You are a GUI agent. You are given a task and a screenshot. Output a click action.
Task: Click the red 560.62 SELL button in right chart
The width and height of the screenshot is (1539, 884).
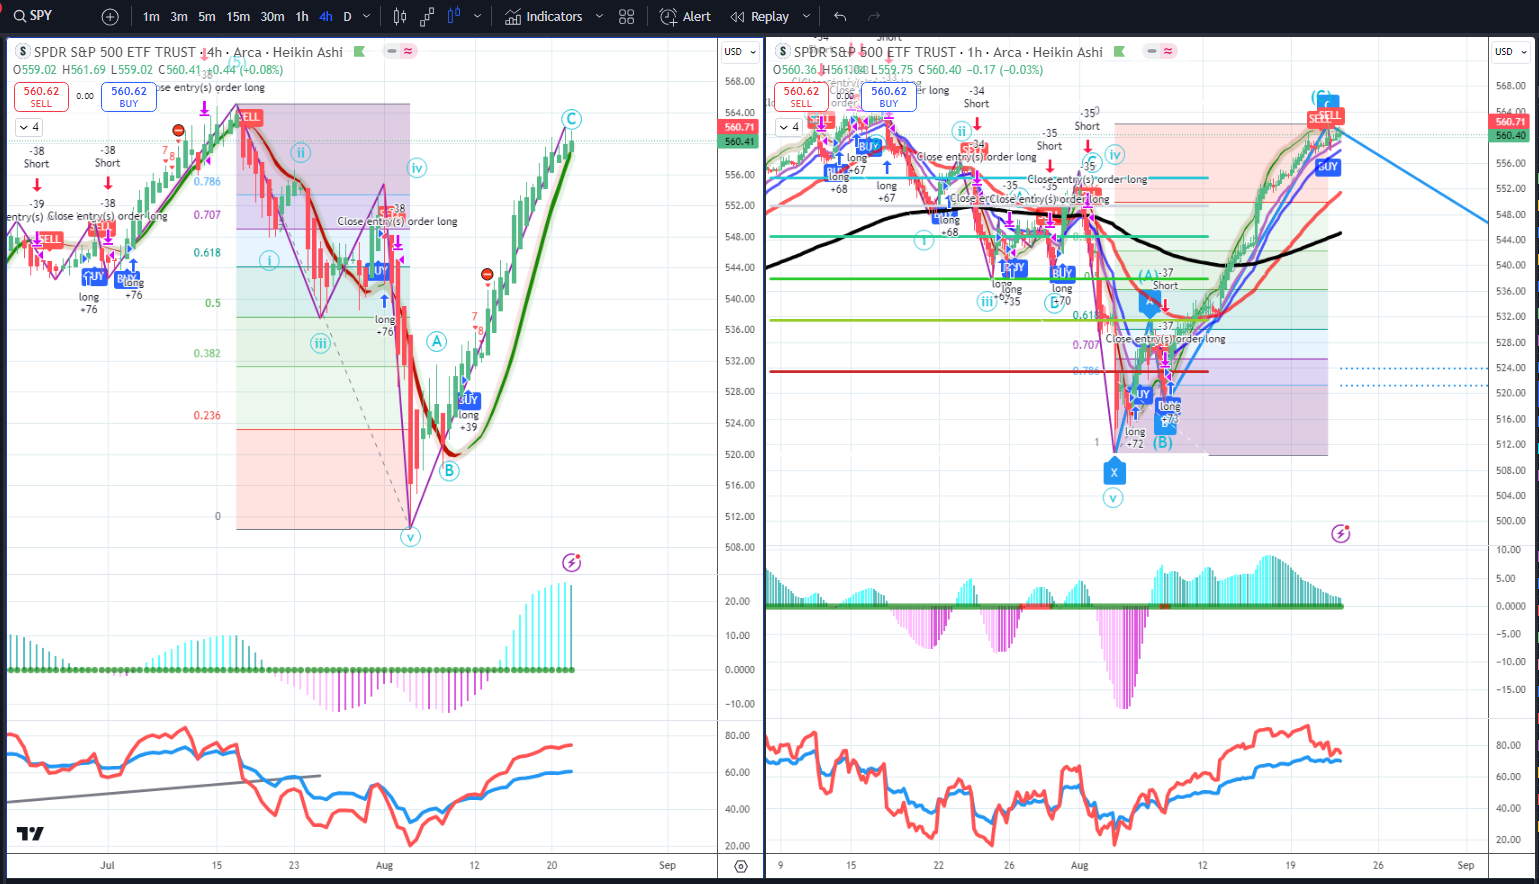[x=801, y=96]
